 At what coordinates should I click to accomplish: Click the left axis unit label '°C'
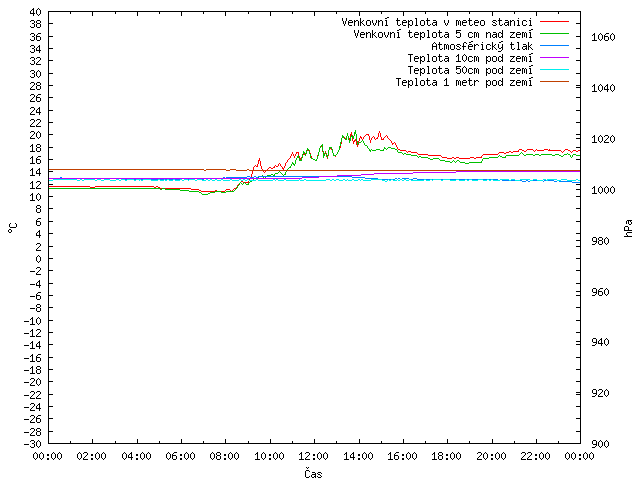[13, 228]
